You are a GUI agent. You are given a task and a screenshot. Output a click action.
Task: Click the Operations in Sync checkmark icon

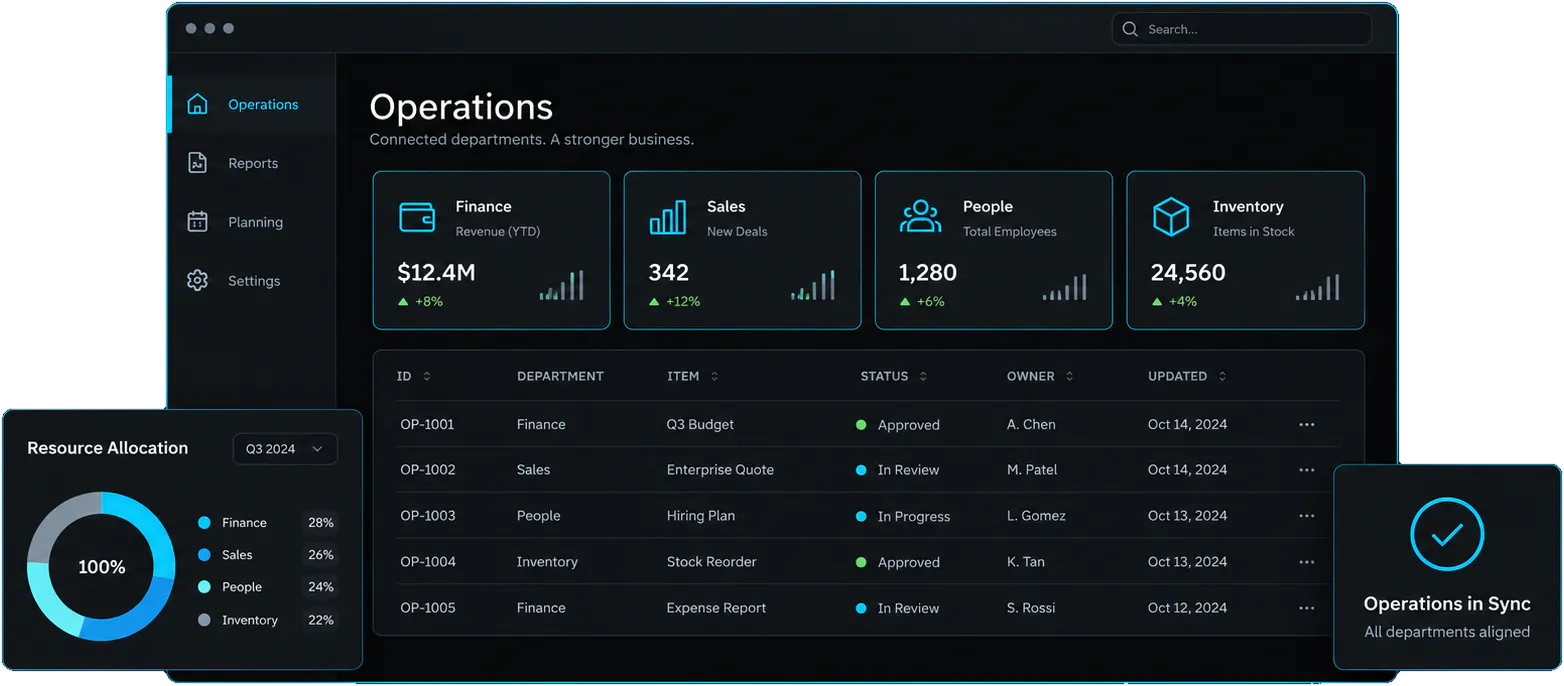[x=1447, y=535]
